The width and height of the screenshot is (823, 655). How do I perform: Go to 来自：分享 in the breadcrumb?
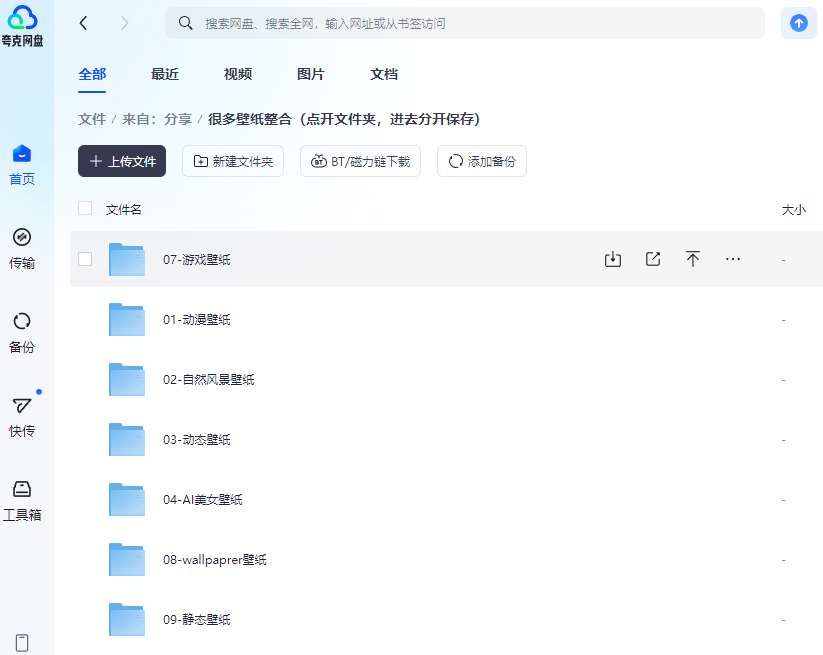click(157, 119)
